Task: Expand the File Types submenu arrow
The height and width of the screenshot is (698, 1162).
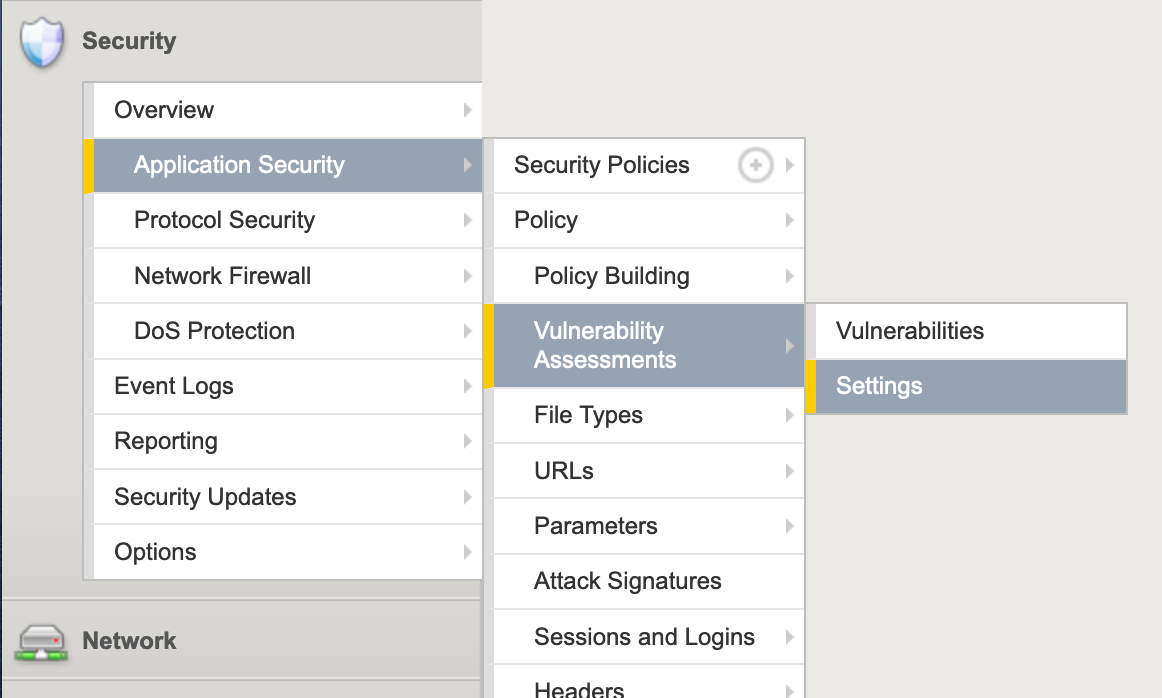Action: (789, 415)
